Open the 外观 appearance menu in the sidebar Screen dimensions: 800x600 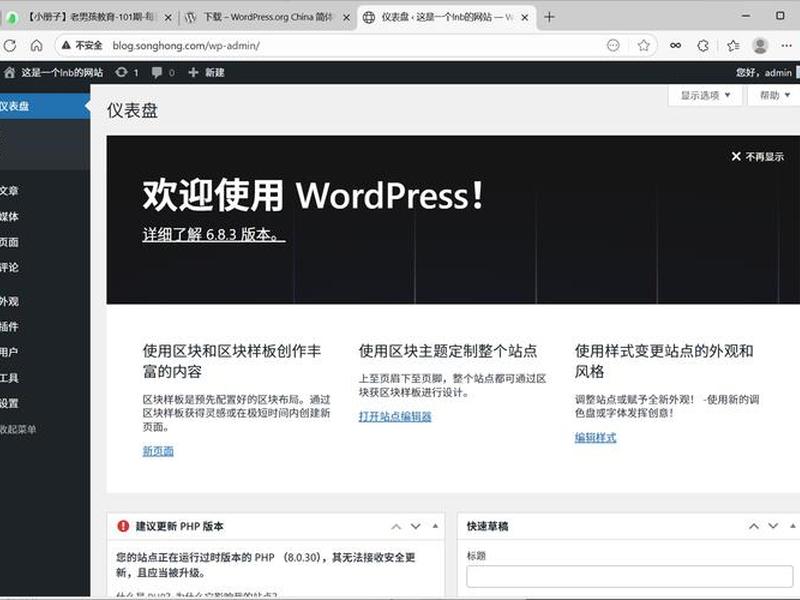tap(43, 302)
